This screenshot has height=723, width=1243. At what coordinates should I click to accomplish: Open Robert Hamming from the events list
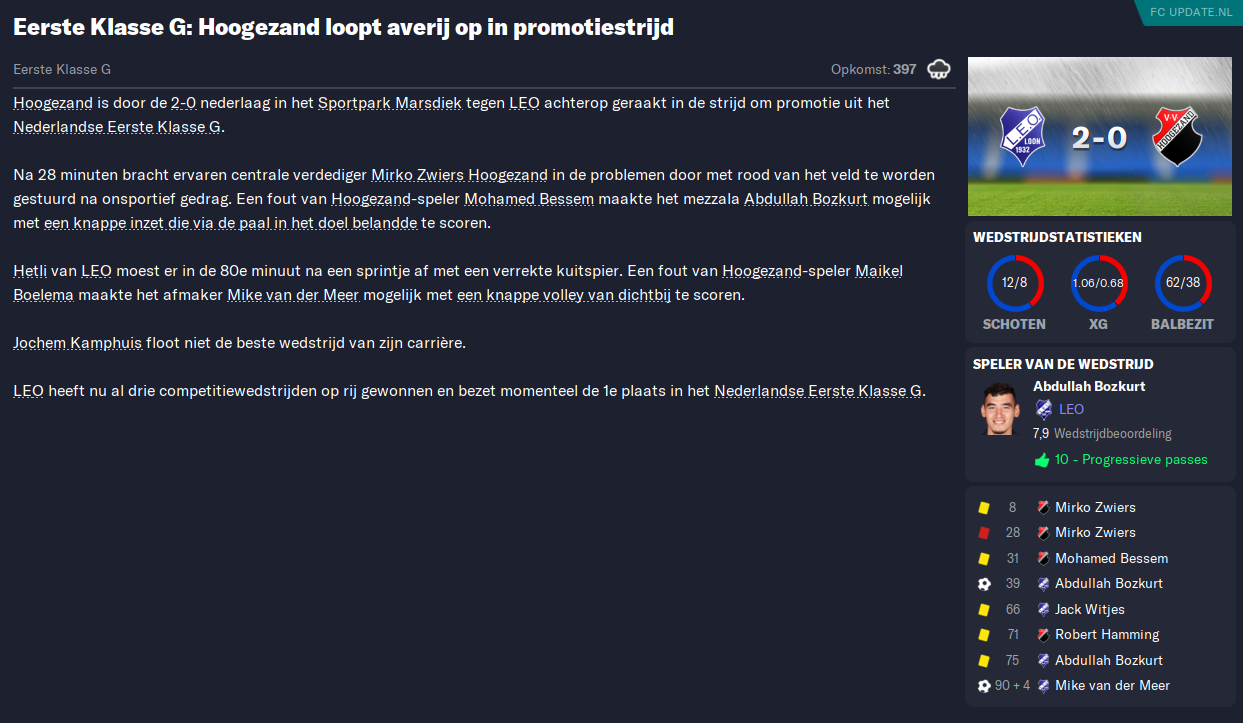[1107, 635]
